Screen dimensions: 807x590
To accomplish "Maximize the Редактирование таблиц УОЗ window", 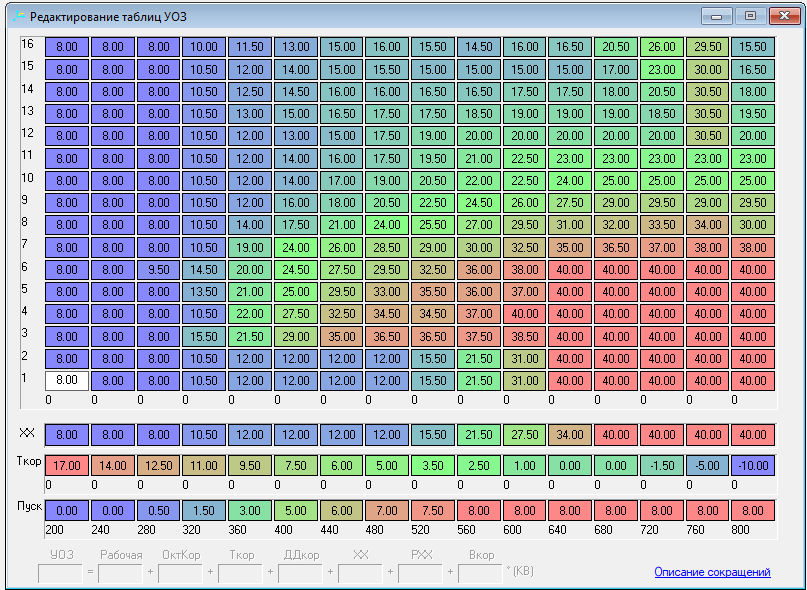I will click(x=750, y=16).
